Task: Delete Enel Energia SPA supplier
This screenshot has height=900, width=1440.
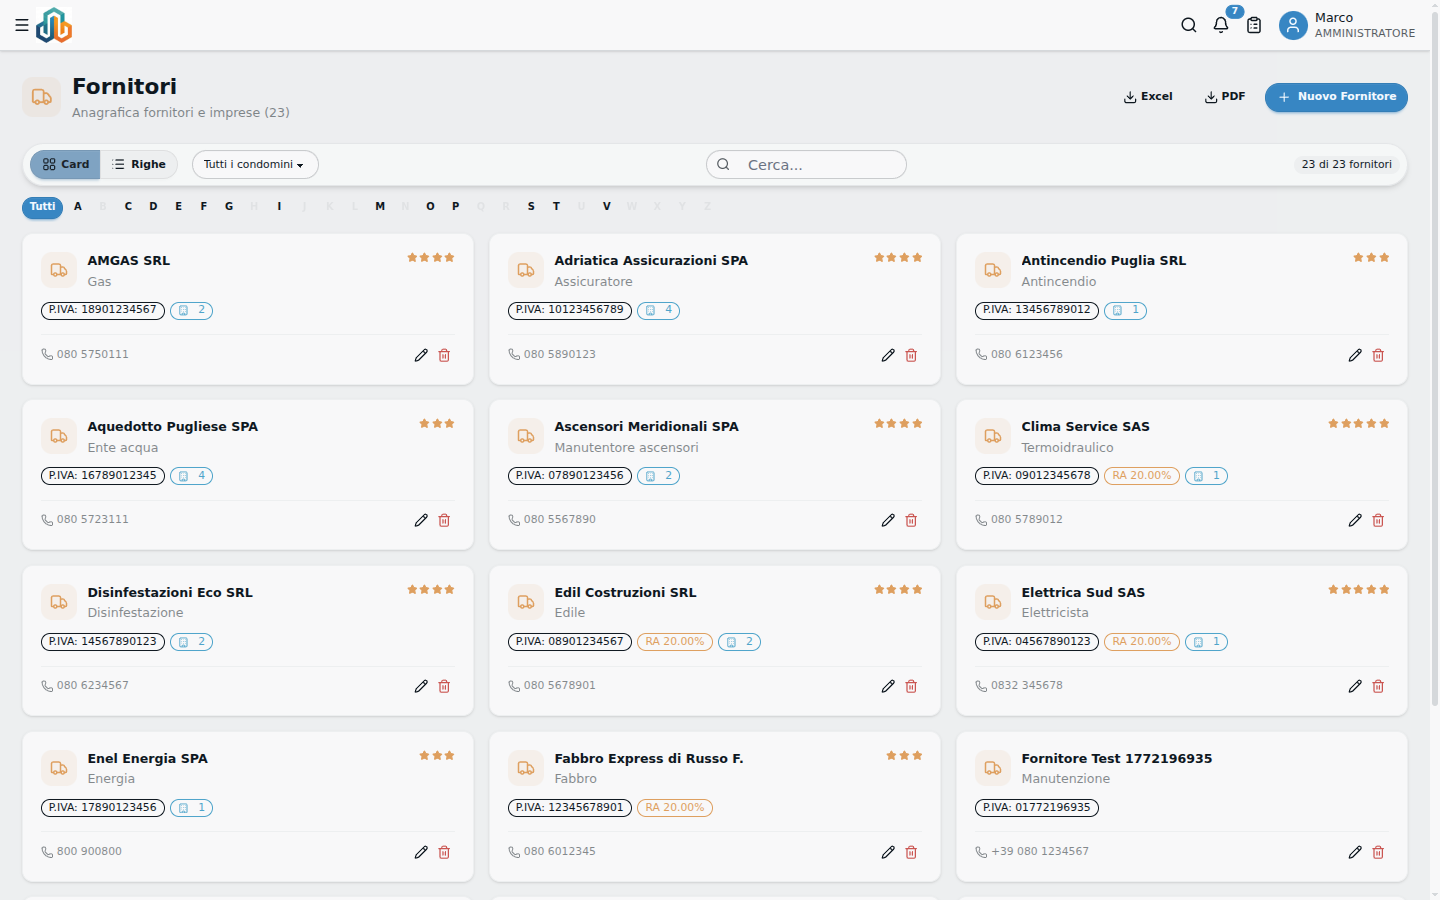Action: click(444, 852)
